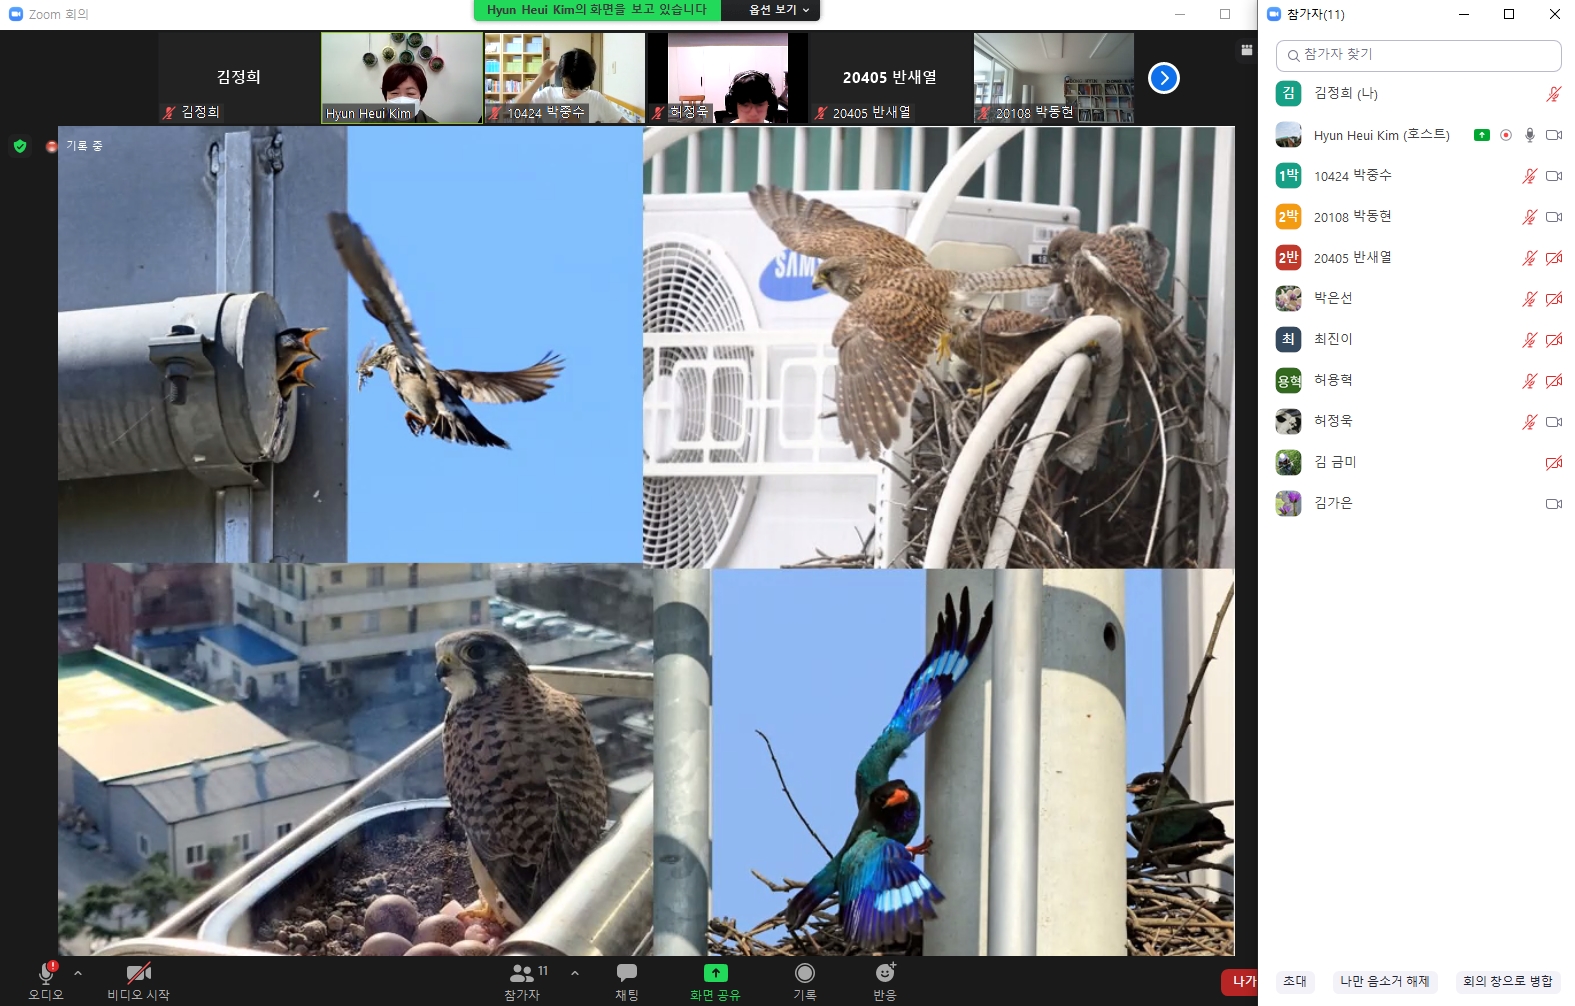Select 20108 박동현 video thumbnail
1575x1006 pixels.
(x=1054, y=78)
